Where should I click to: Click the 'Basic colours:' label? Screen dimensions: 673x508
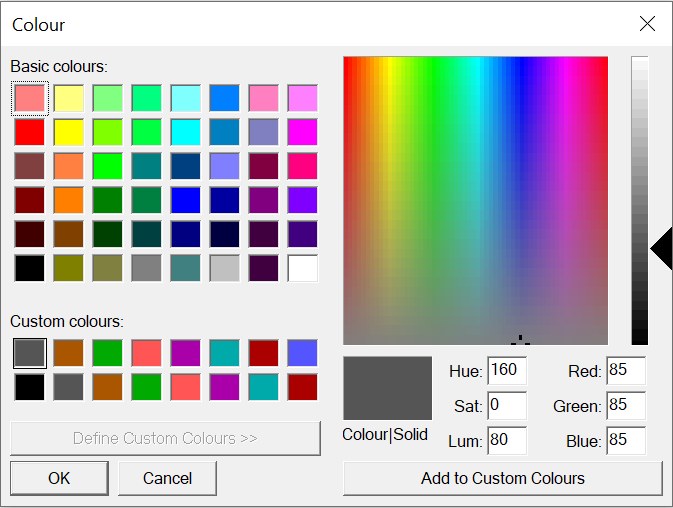tap(59, 67)
